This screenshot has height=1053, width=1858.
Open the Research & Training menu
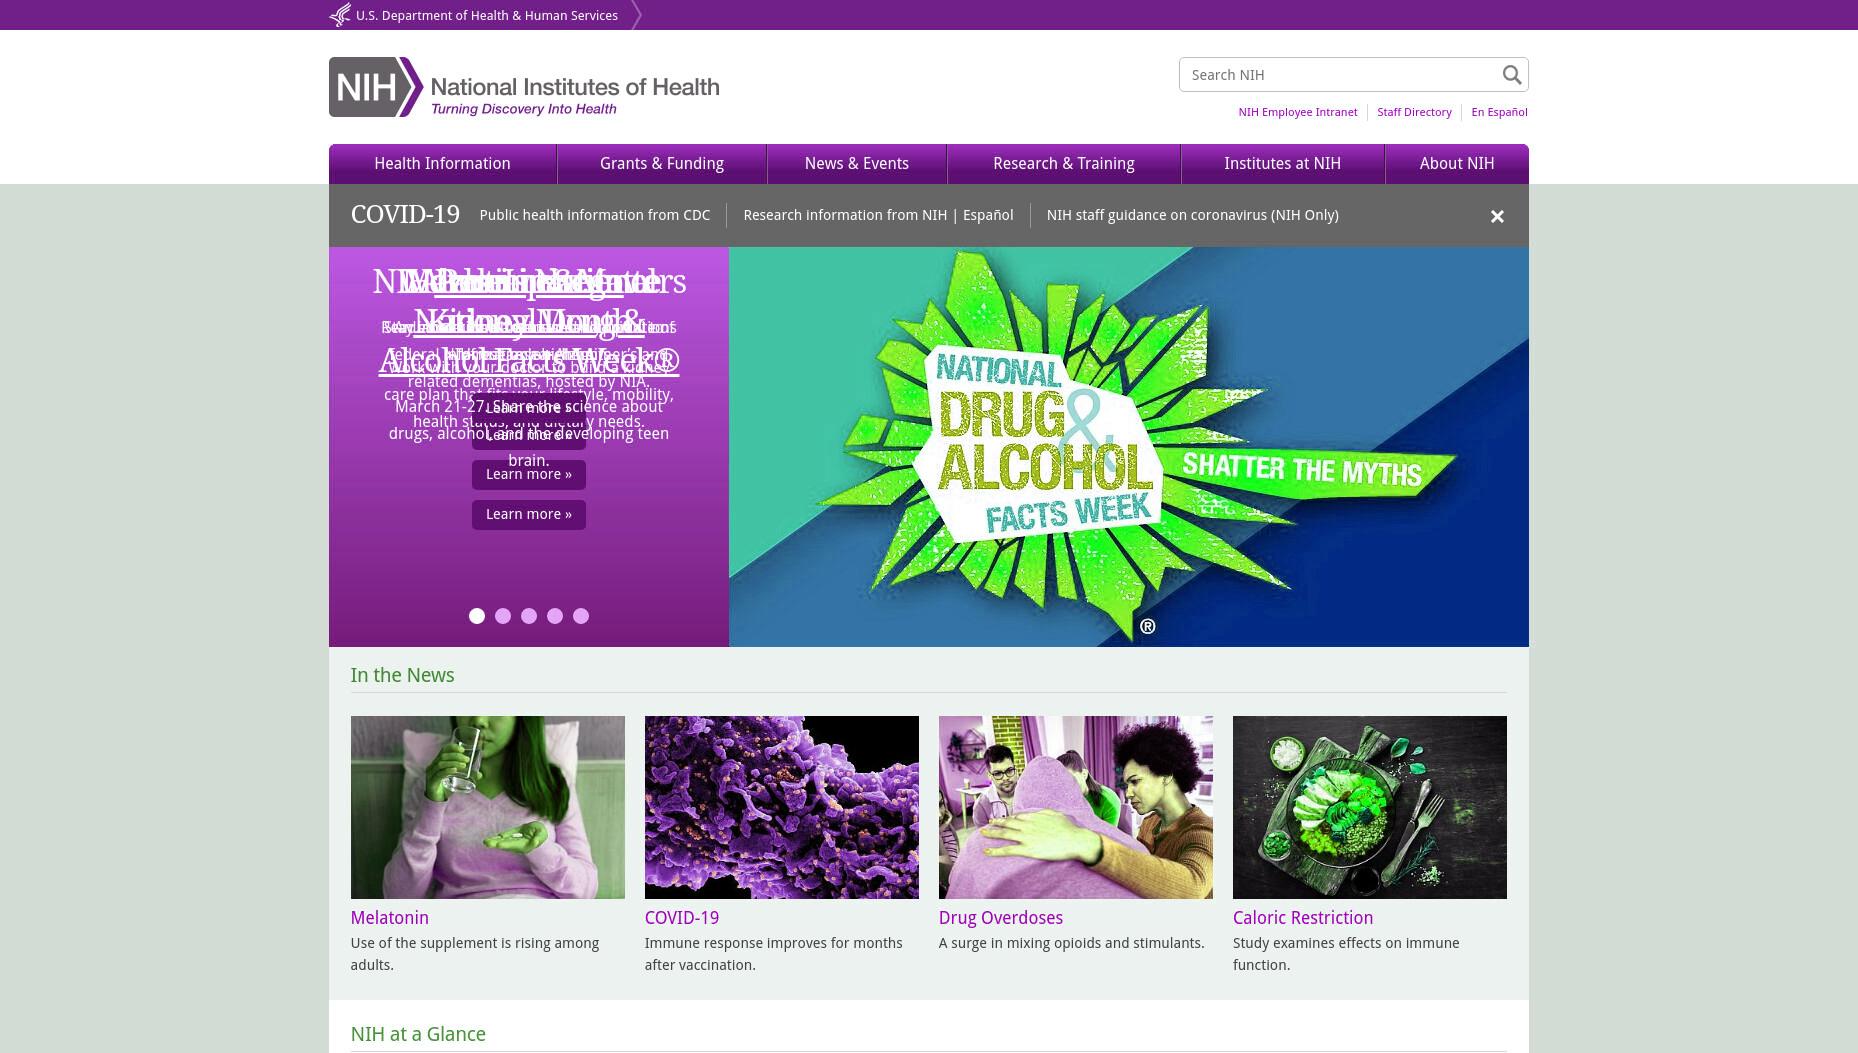click(1064, 164)
